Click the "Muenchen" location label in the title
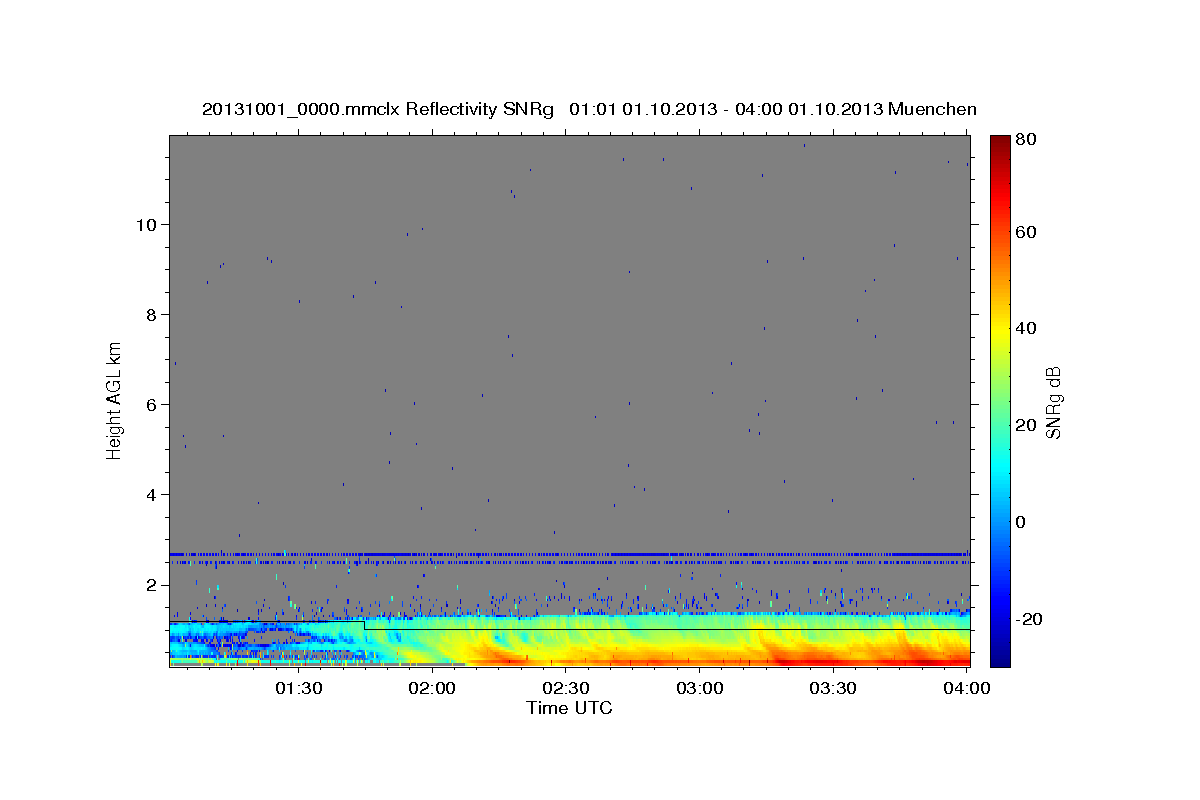1200x800 pixels. point(933,109)
